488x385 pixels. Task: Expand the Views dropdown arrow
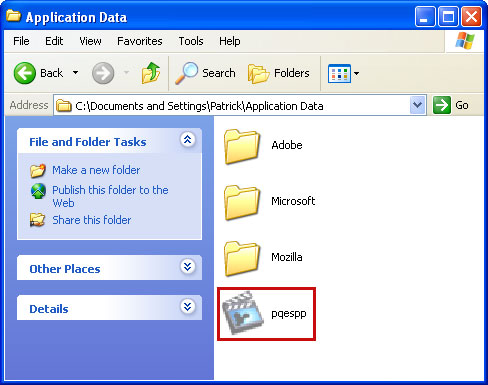pos(356,73)
